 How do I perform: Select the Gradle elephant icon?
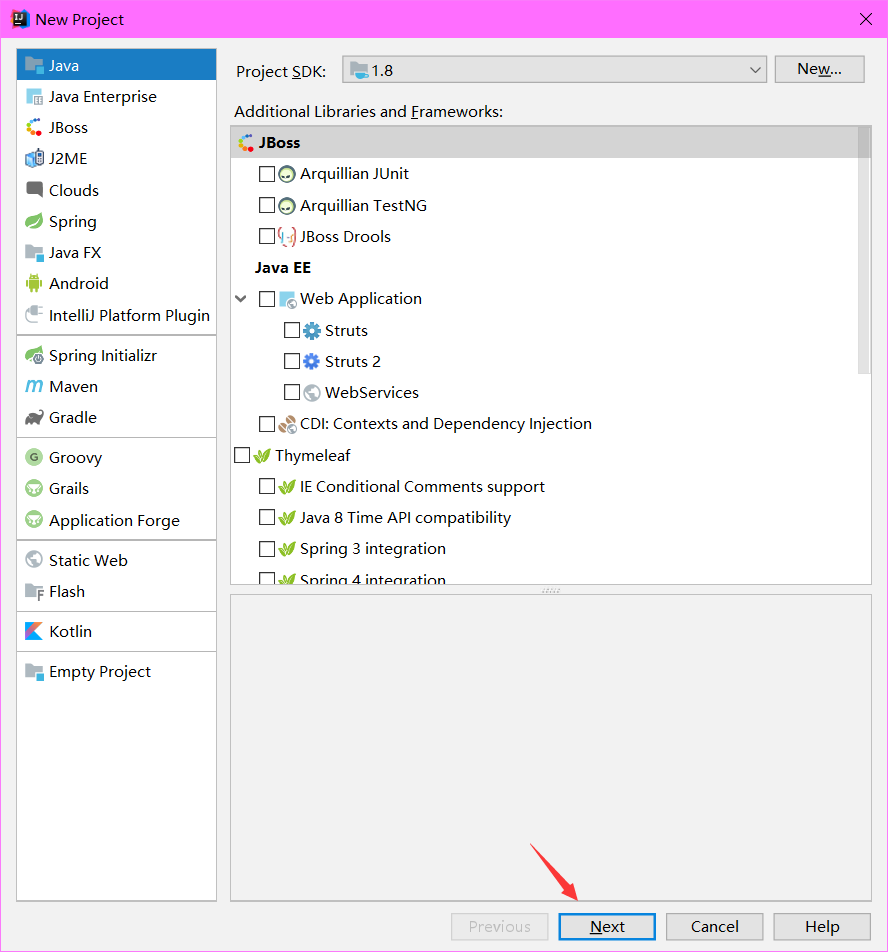[34, 417]
